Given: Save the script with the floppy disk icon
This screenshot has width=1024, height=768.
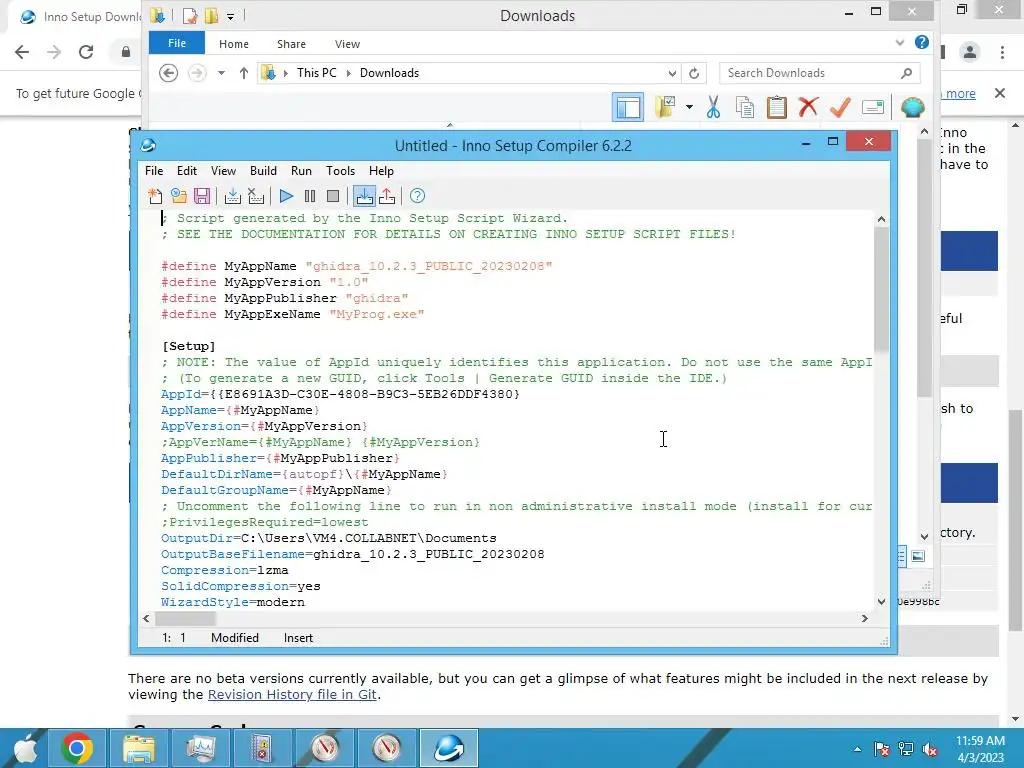Looking at the screenshot, I should click(x=202, y=196).
